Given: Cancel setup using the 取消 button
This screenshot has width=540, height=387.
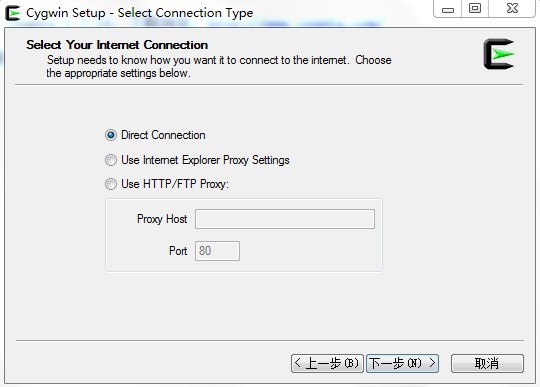Looking at the screenshot, I should [487, 363].
